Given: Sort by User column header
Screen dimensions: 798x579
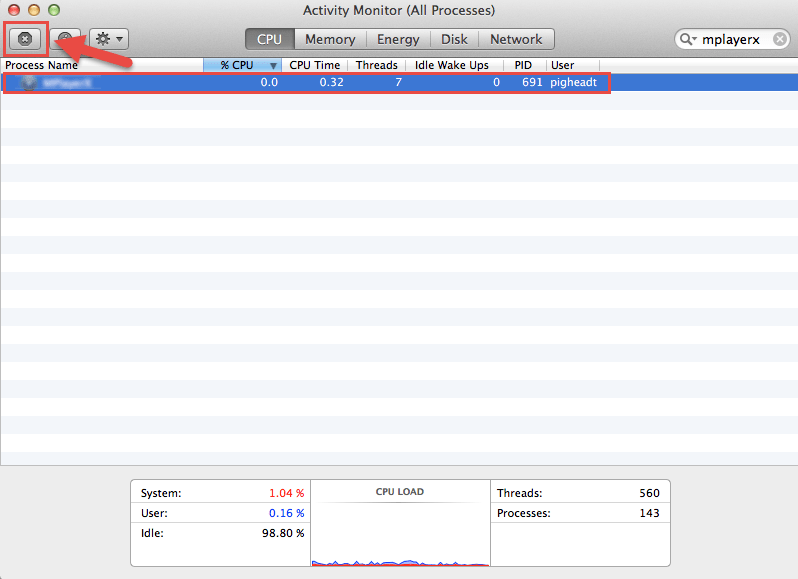Looking at the screenshot, I should tap(563, 65).
